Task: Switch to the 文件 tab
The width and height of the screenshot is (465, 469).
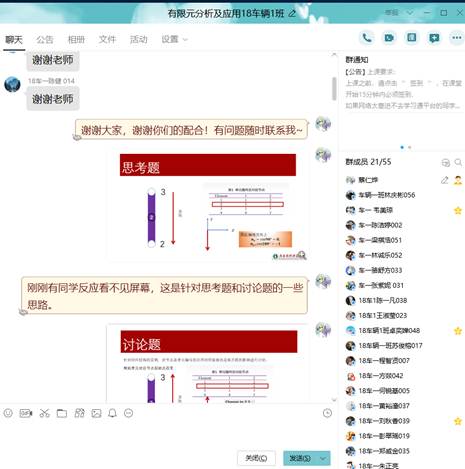Action: [x=107, y=39]
